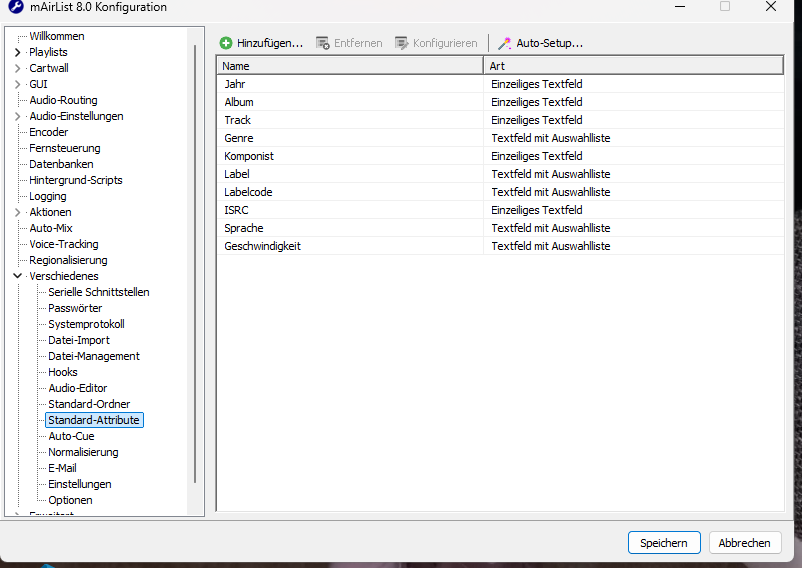Click the Konfigurieren toolbar icon

coord(402,43)
